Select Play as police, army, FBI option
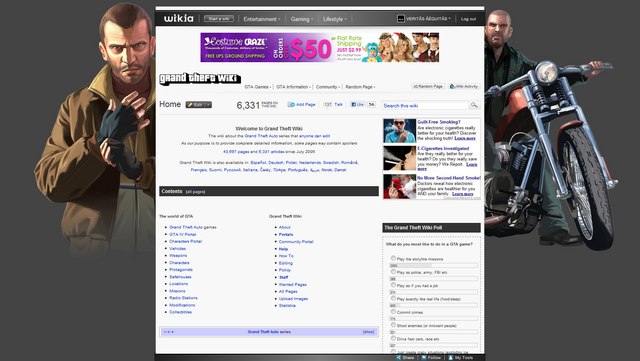 (x=393, y=272)
